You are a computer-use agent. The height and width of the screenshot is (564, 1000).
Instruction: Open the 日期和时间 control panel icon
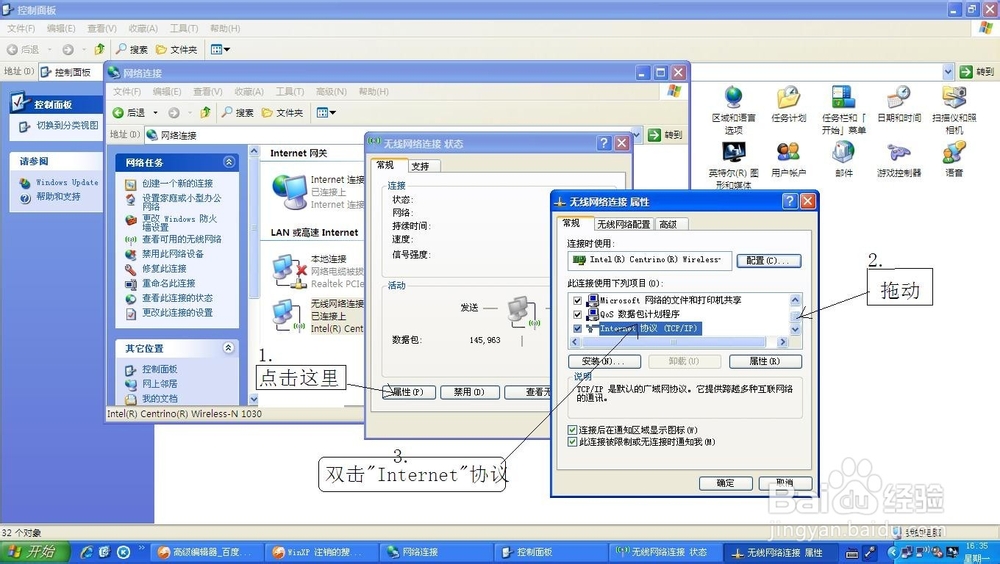tap(899, 98)
